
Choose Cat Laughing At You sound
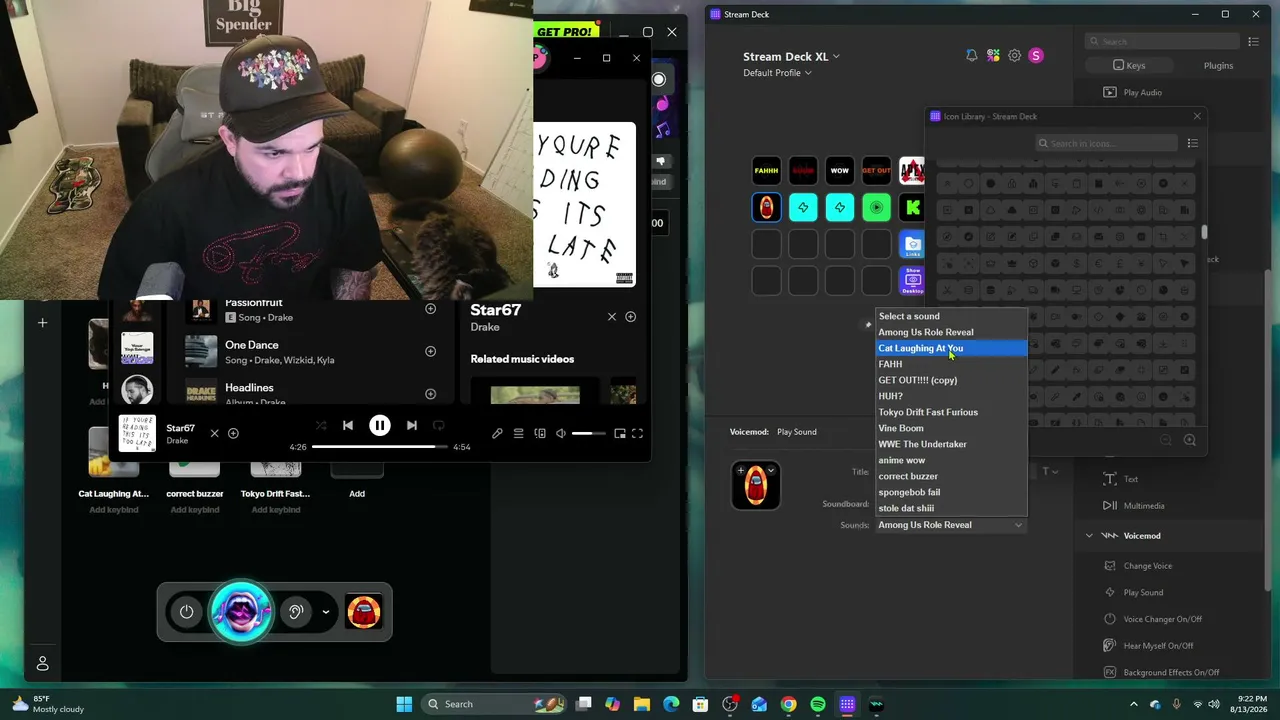point(951,348)
